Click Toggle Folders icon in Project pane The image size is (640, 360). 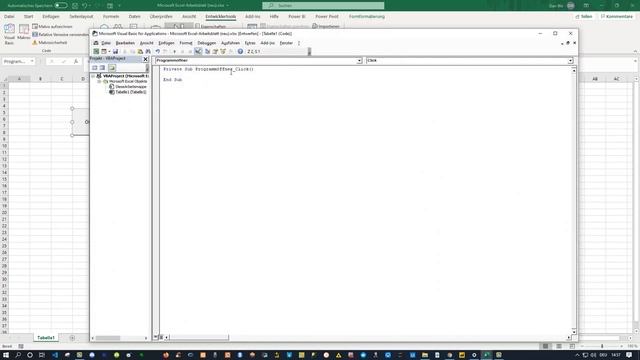112,68
